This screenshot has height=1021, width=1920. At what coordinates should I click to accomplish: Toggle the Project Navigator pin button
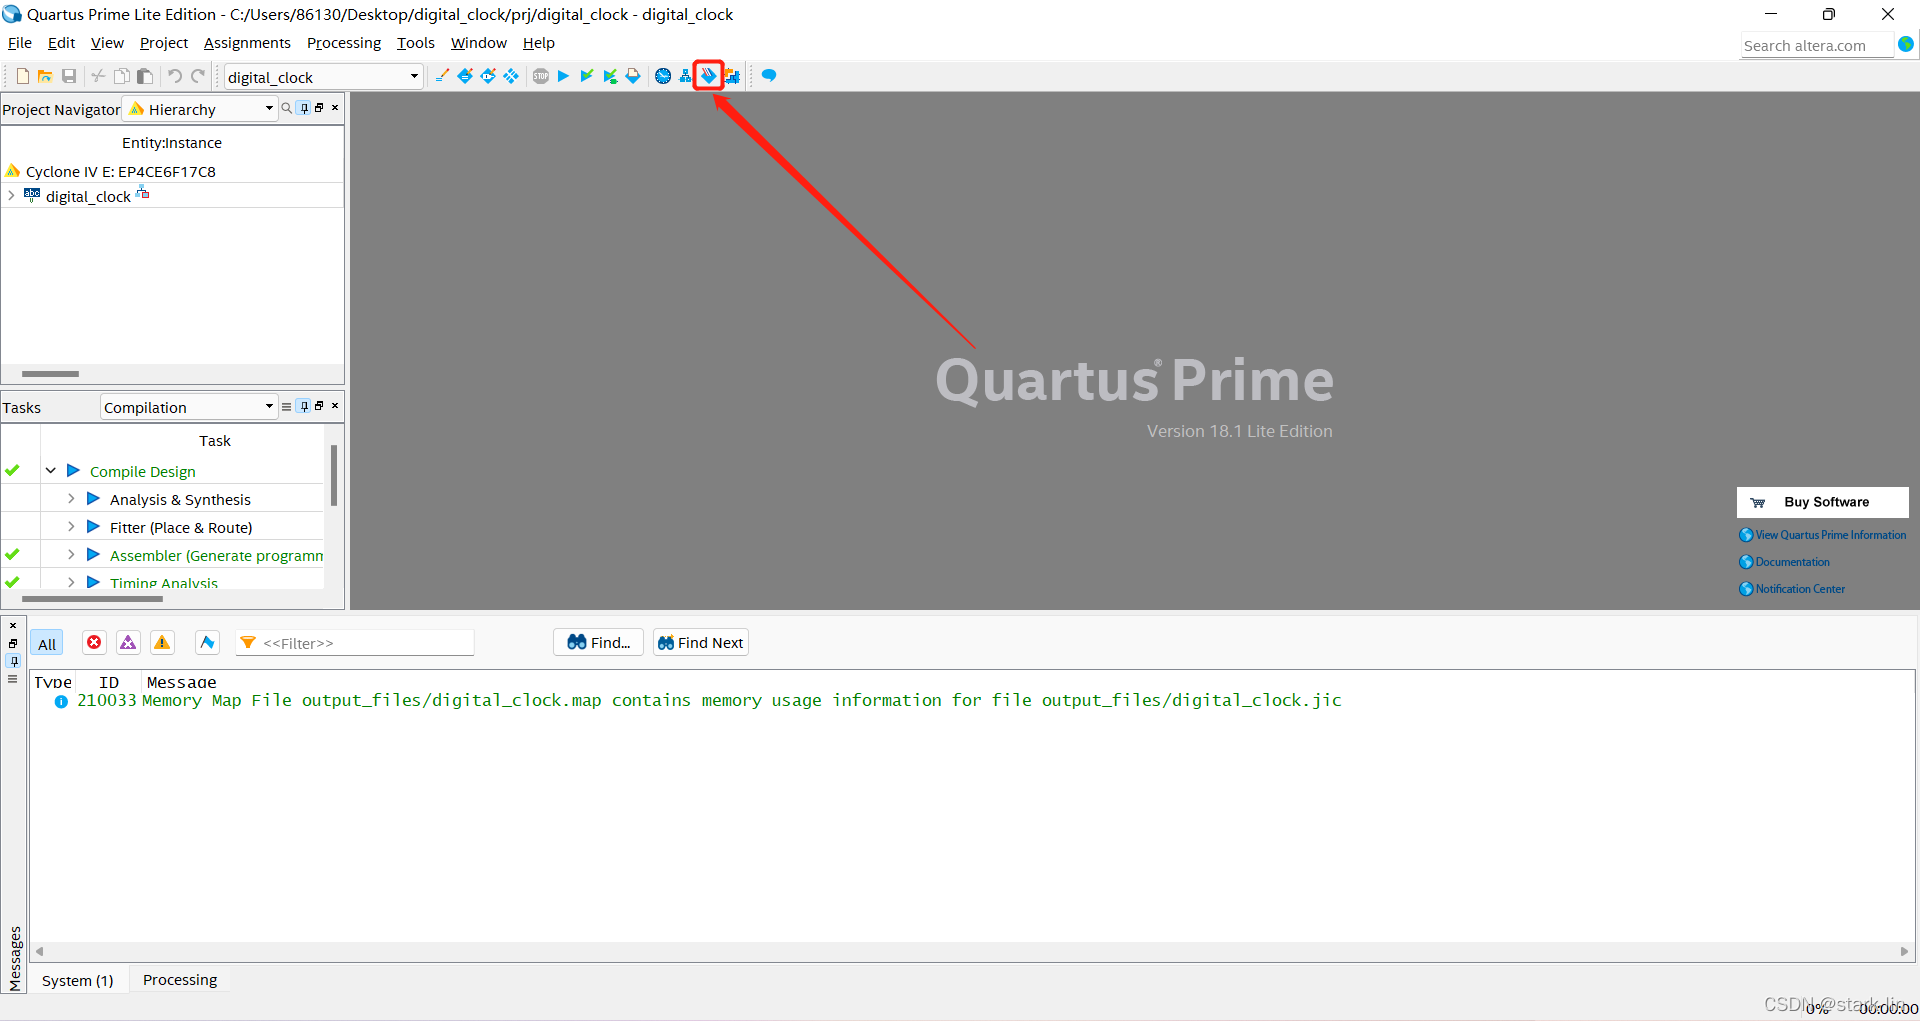click(x=304, y=108)
